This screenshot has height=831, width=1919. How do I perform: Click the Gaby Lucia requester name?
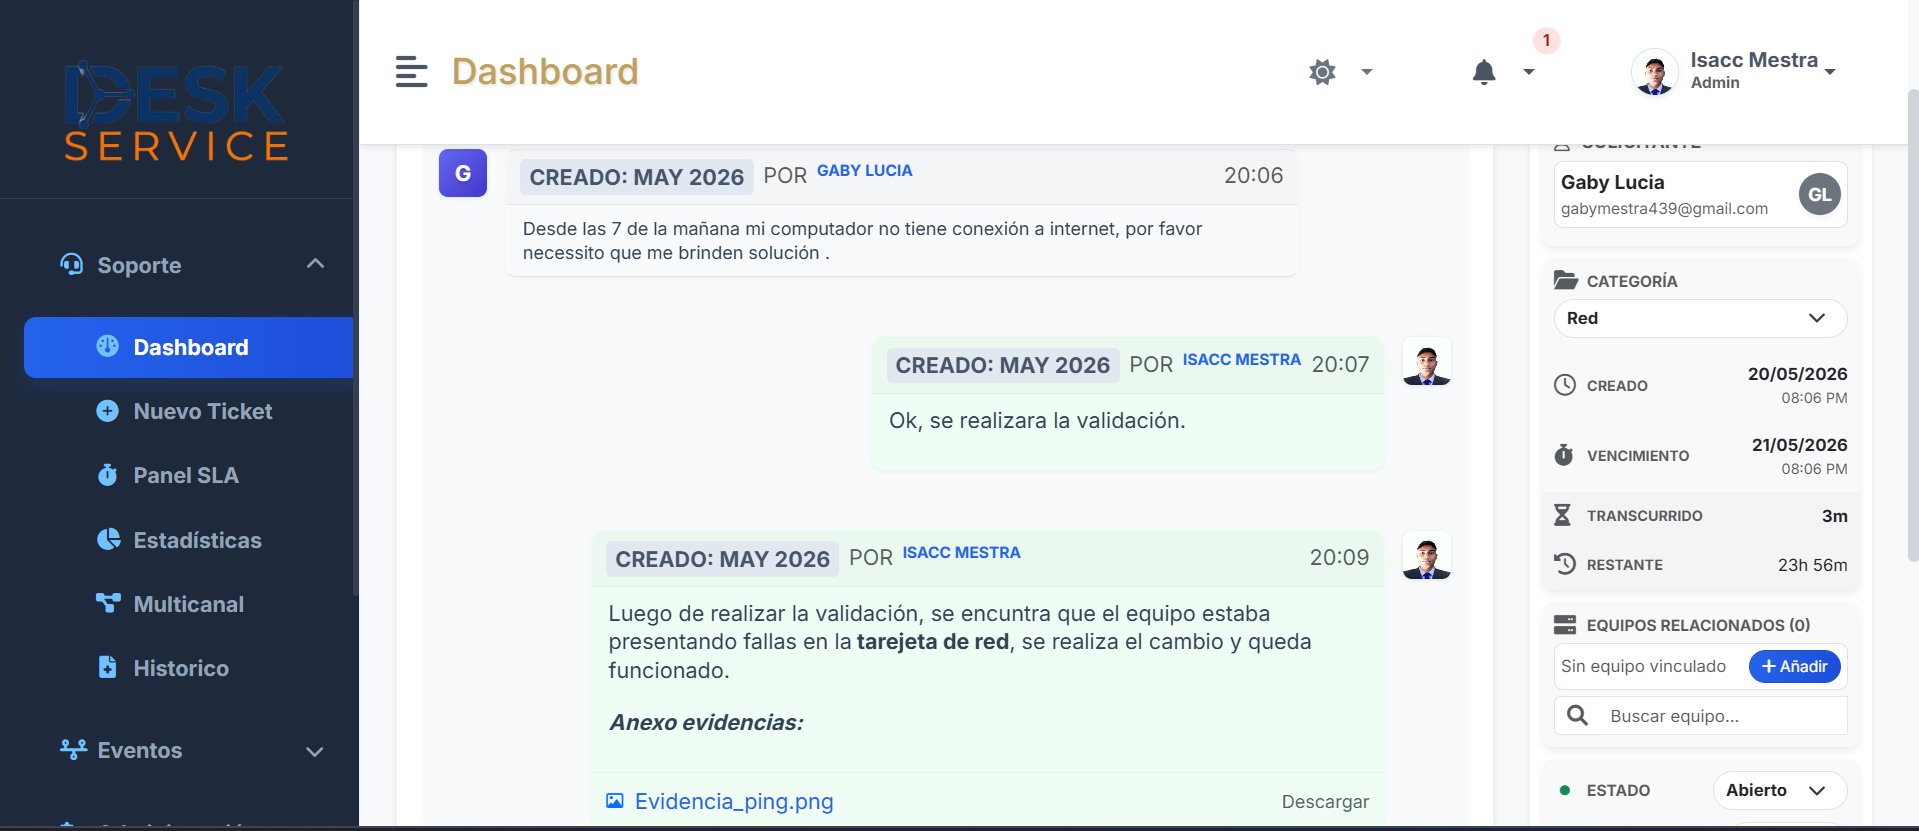coord(1612,182)
